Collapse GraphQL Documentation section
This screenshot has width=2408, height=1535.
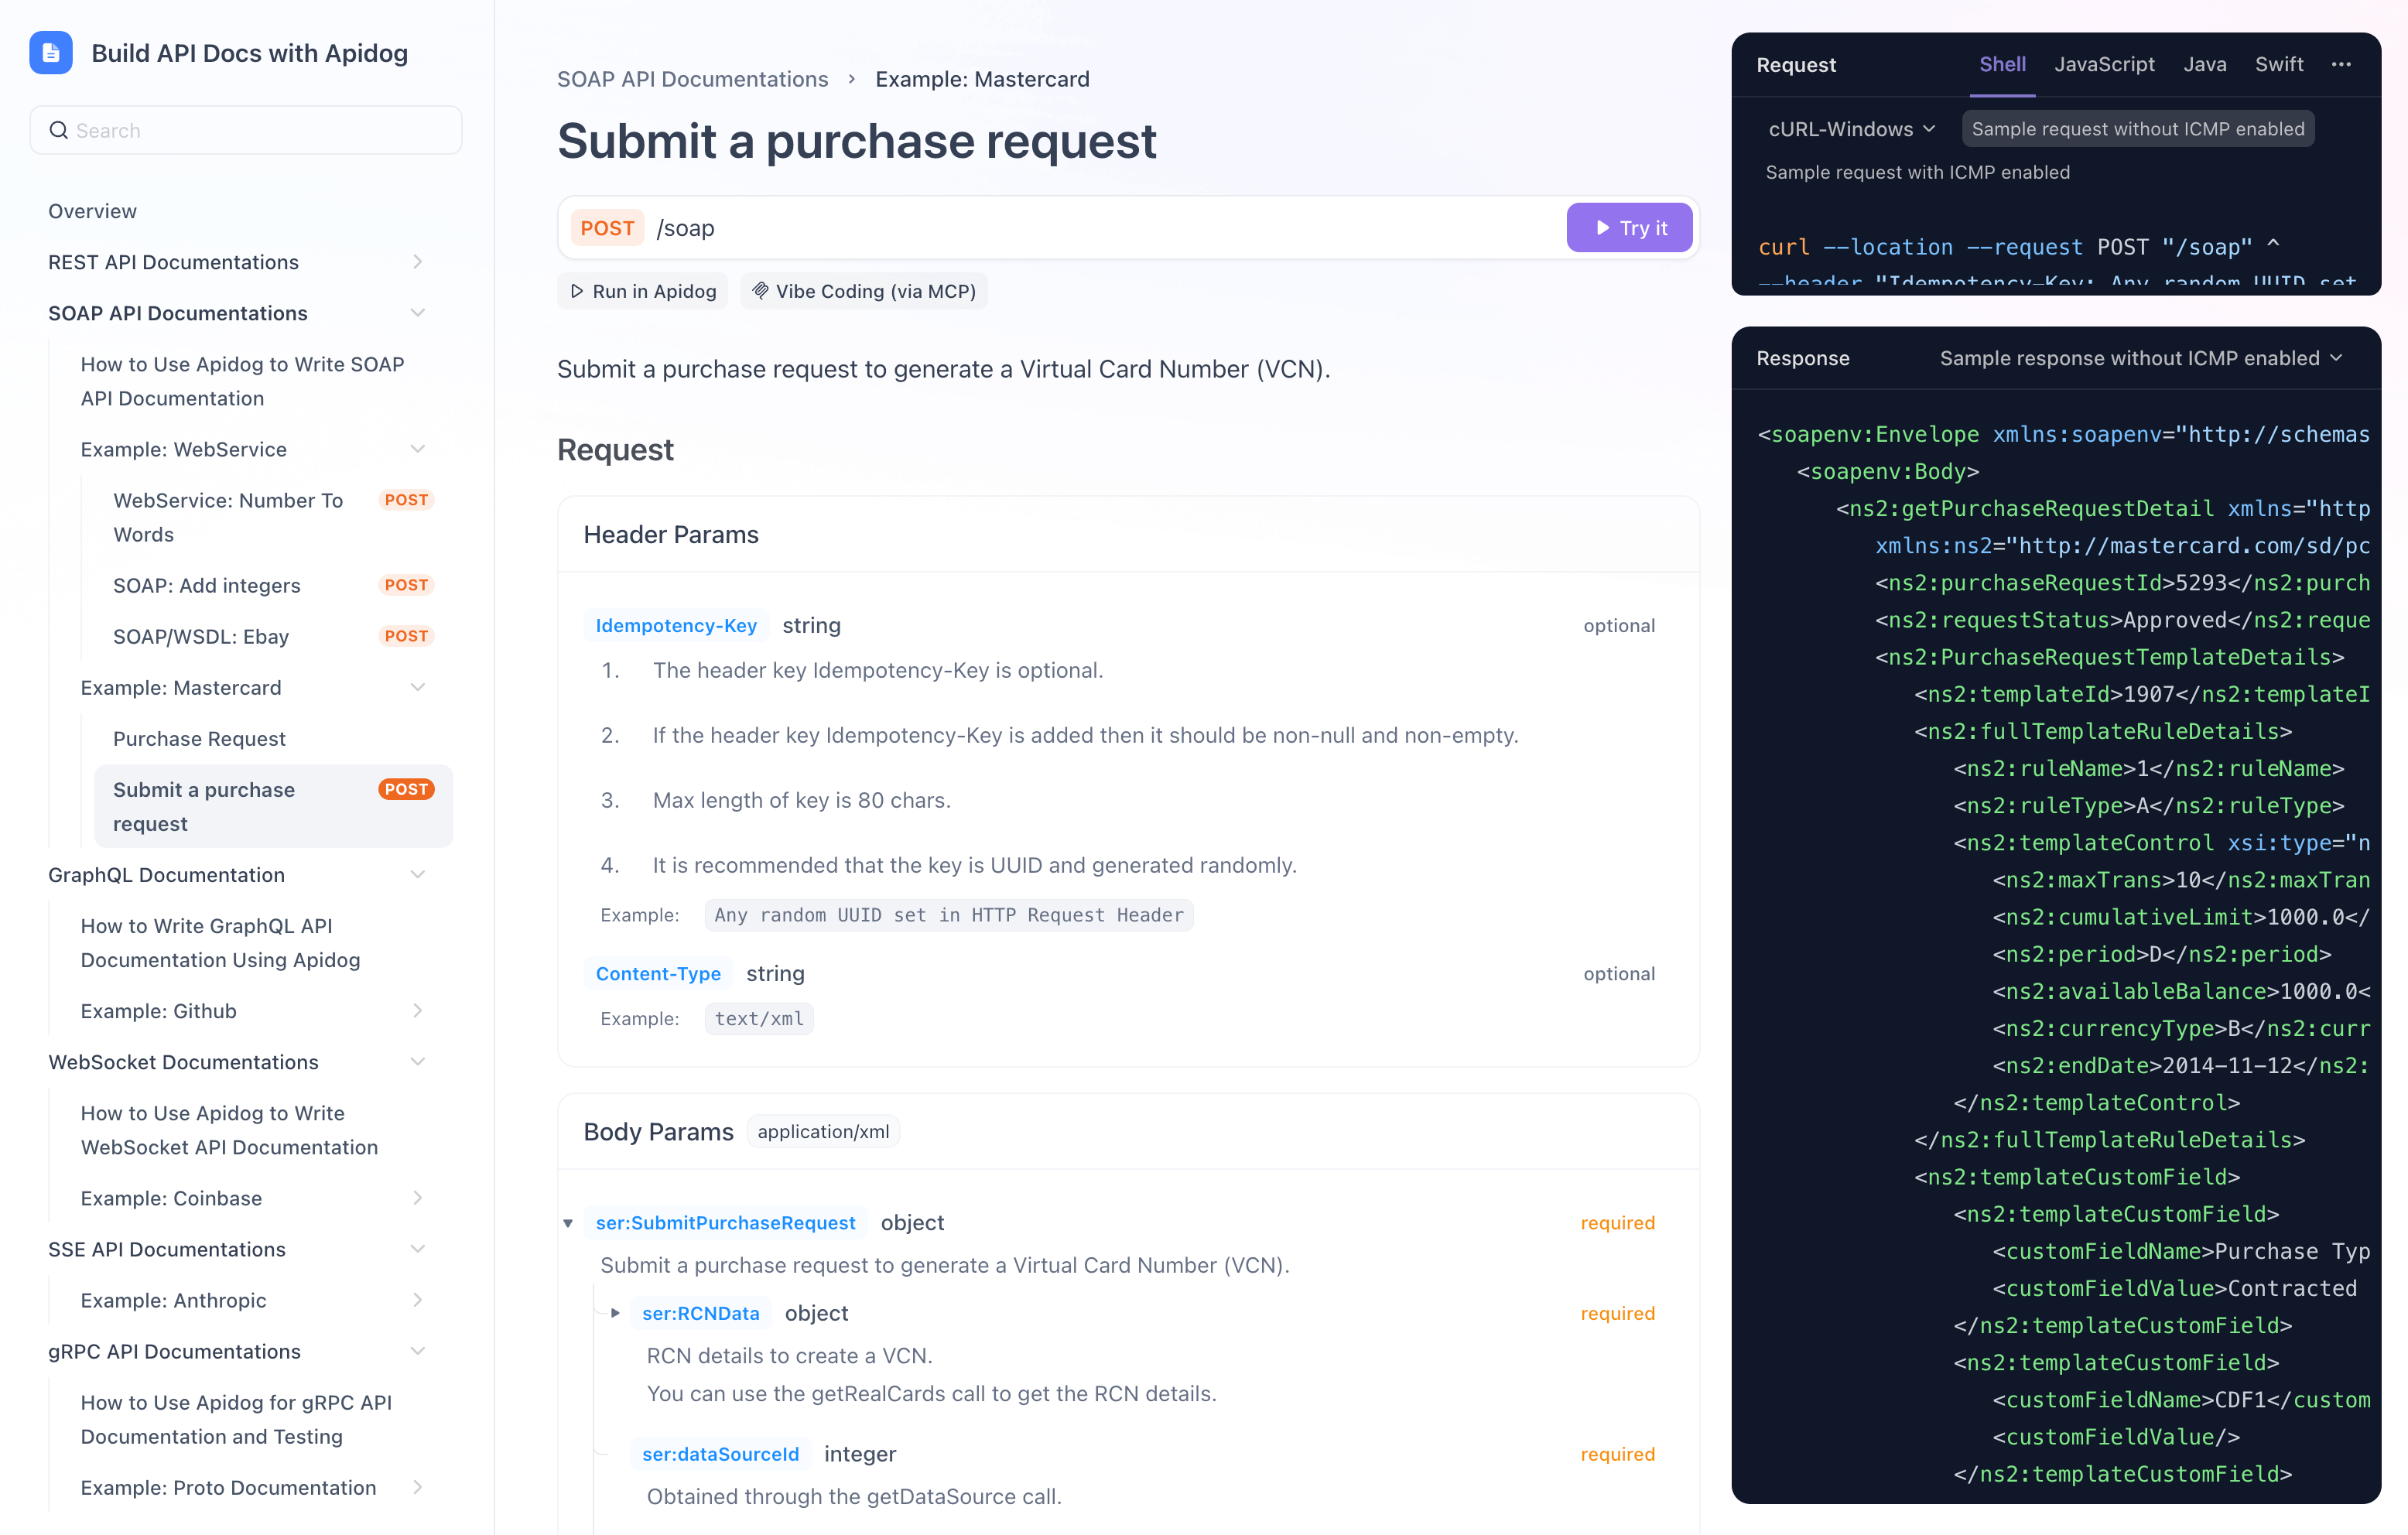pyautogui.click(x=418, y=874)
